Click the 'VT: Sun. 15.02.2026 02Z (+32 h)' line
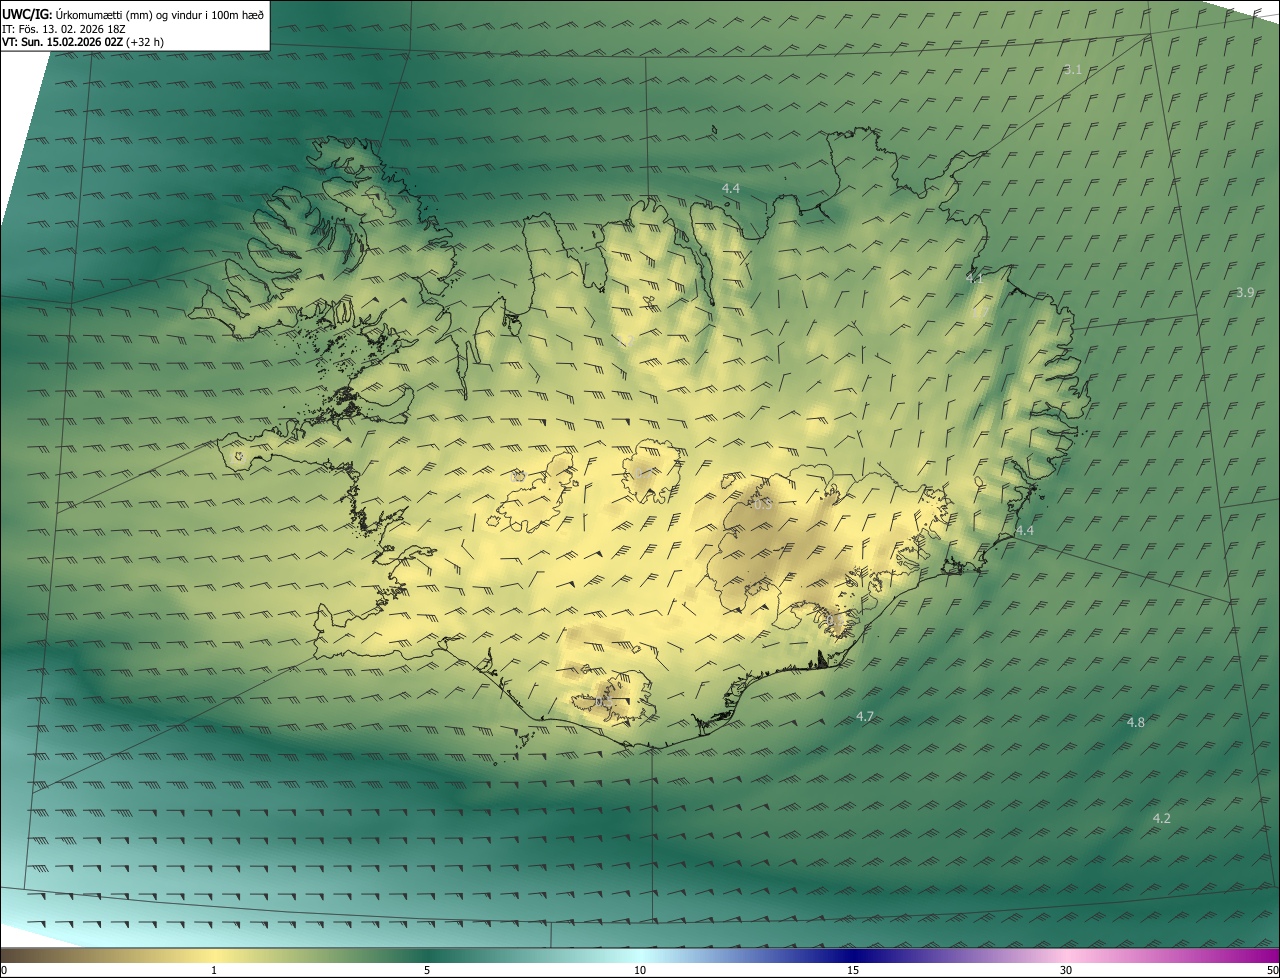This screenshot has width=1280, height=978. 83,42
